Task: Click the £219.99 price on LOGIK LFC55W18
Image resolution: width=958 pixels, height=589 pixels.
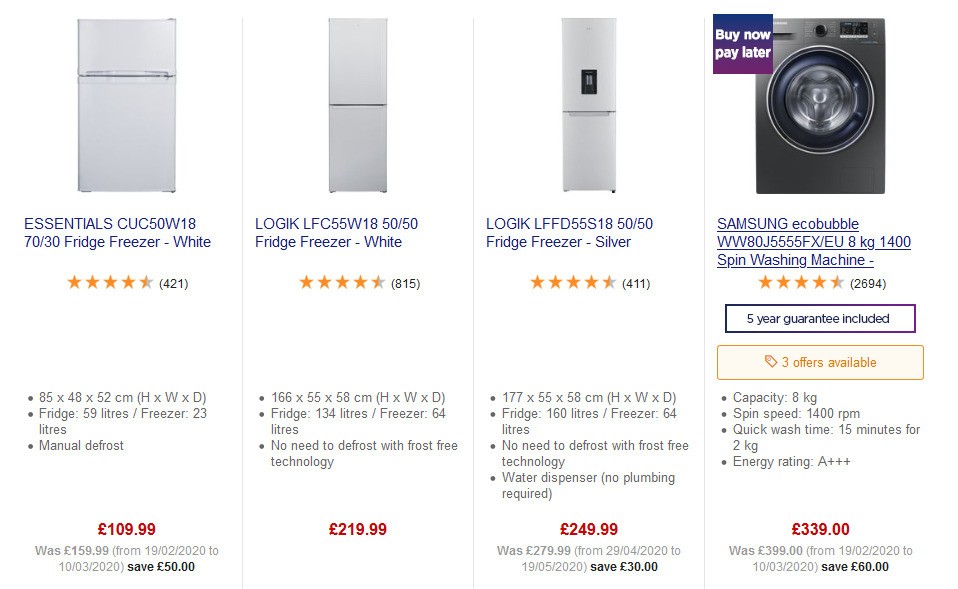Action: (356, 529)
